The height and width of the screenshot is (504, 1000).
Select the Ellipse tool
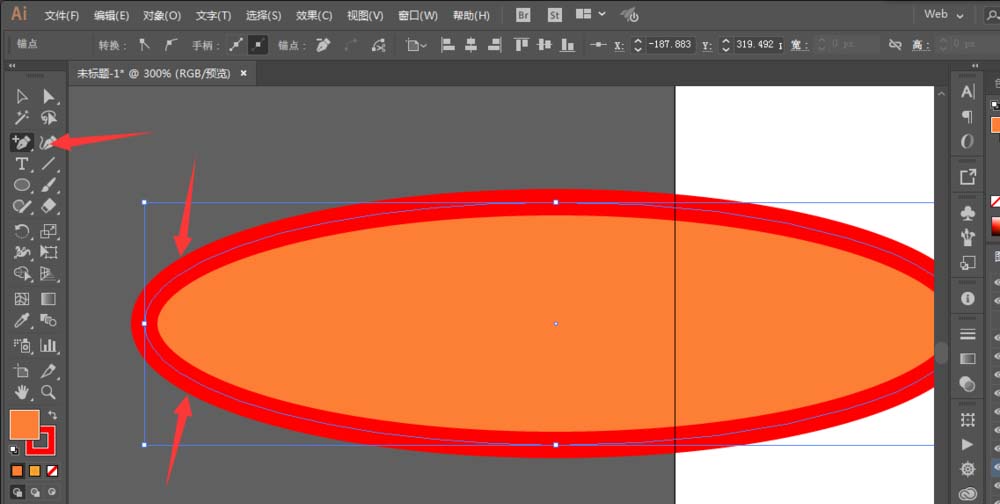[22, 186]
